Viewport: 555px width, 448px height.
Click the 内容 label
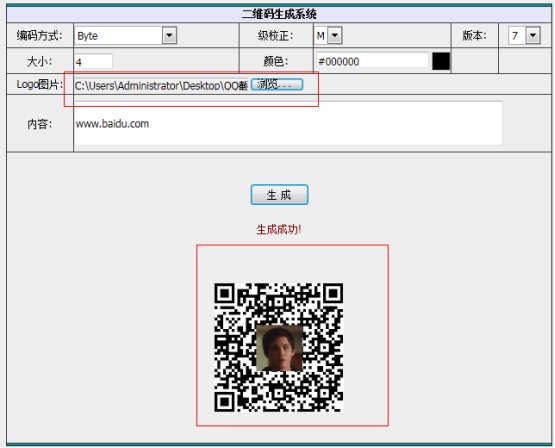pos(39,124)
